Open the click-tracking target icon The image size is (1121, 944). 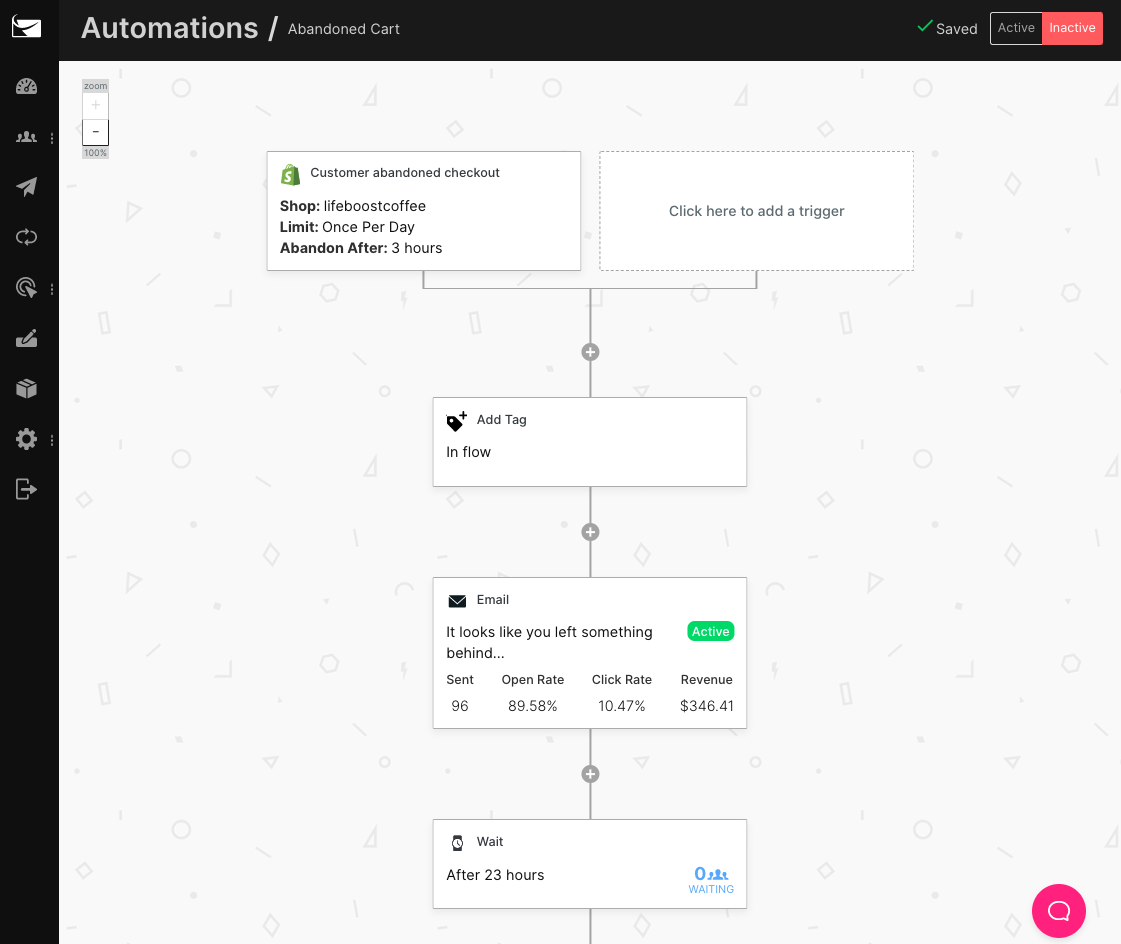[26, 287]
